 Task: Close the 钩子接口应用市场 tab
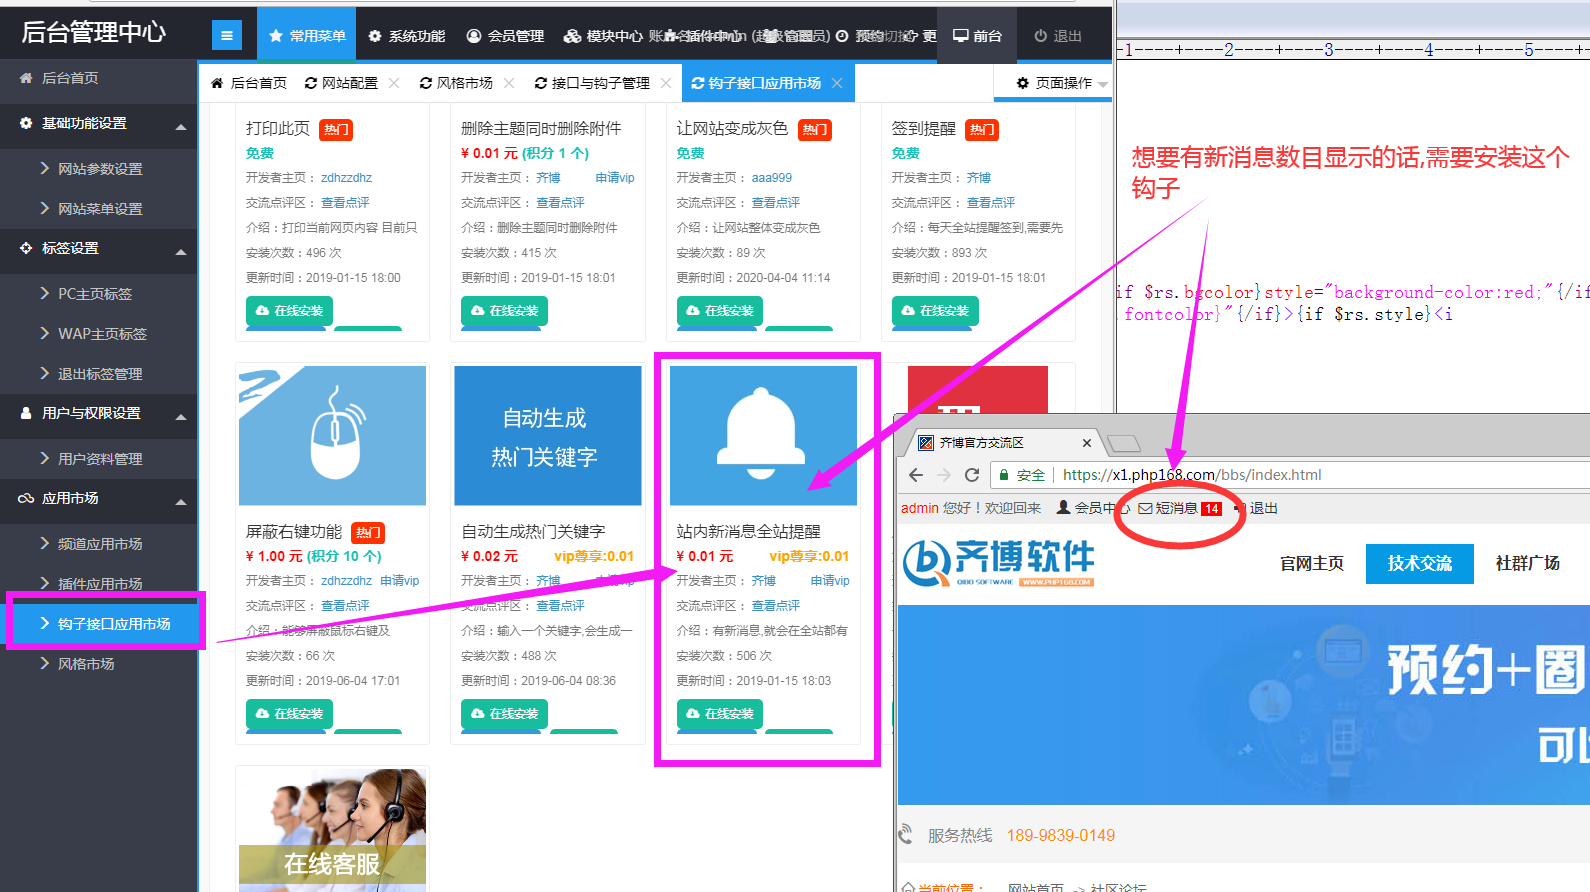[837, 83]
